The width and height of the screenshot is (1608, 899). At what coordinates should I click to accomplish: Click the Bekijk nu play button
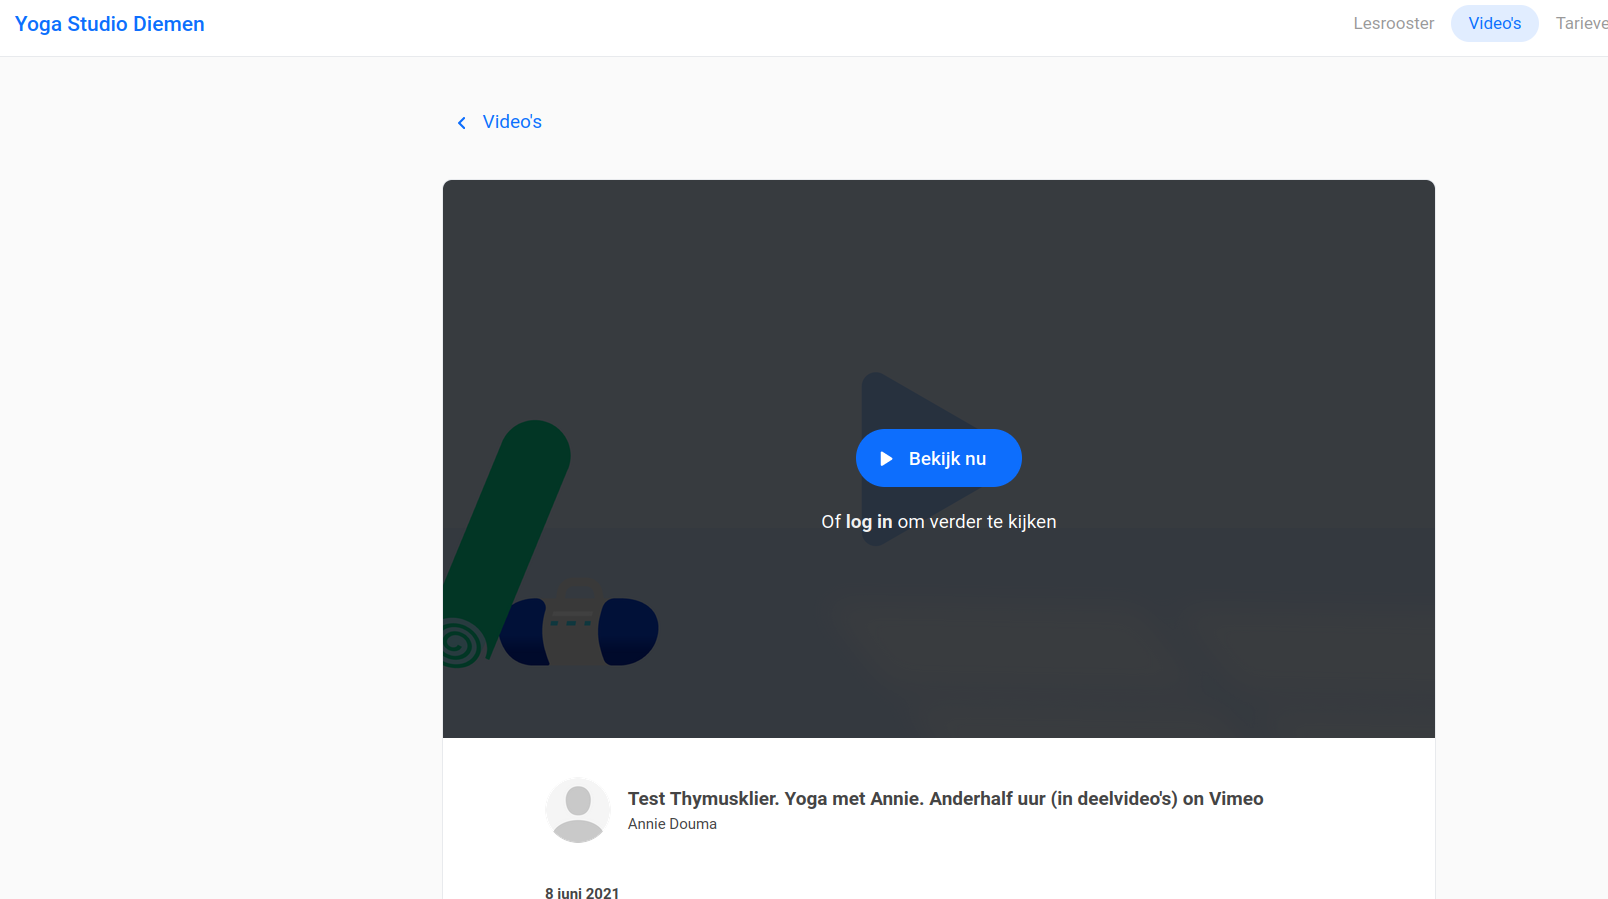coord(938,458)
